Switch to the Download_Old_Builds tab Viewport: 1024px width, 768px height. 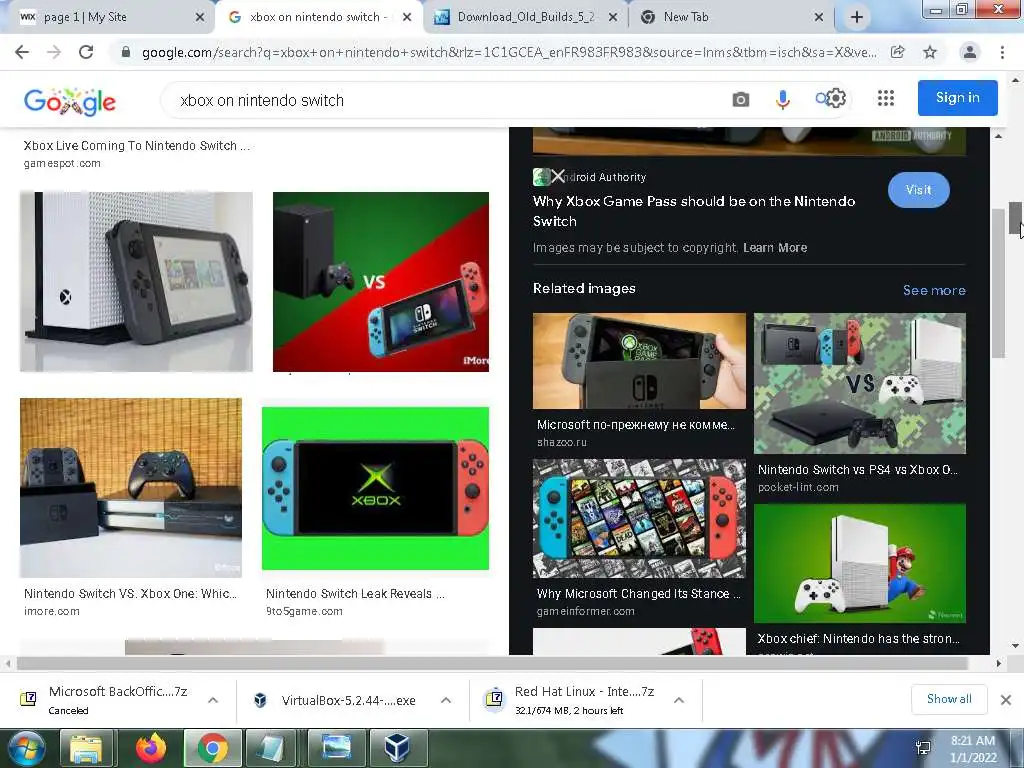click(526, 18)
